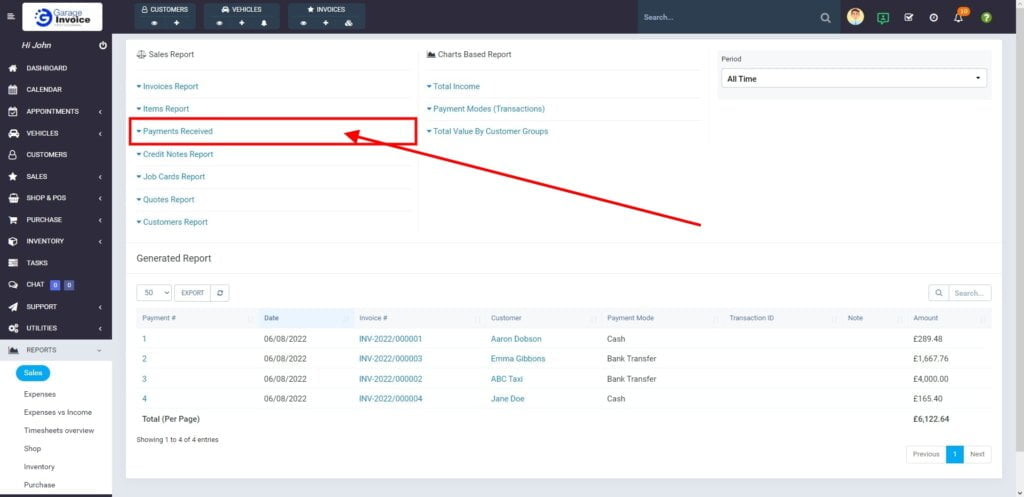Open the green customer chat icon
This screenshot has width=1024, height=497.
pos(883,18)
